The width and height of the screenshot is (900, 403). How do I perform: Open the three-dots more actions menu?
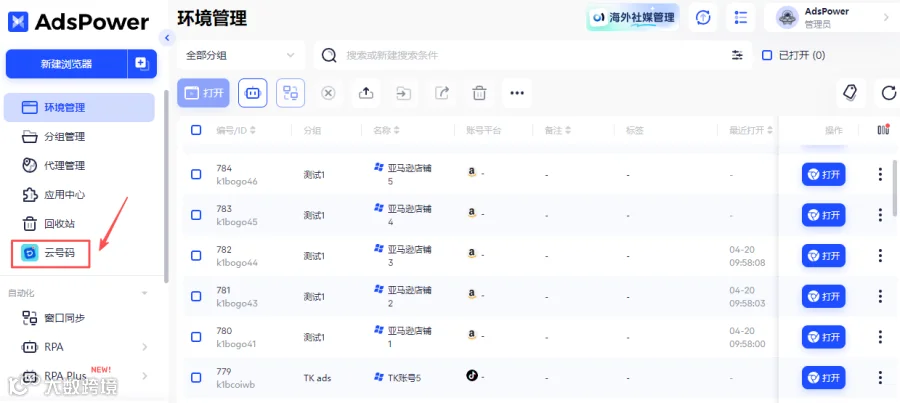click(x=517, y=93)
